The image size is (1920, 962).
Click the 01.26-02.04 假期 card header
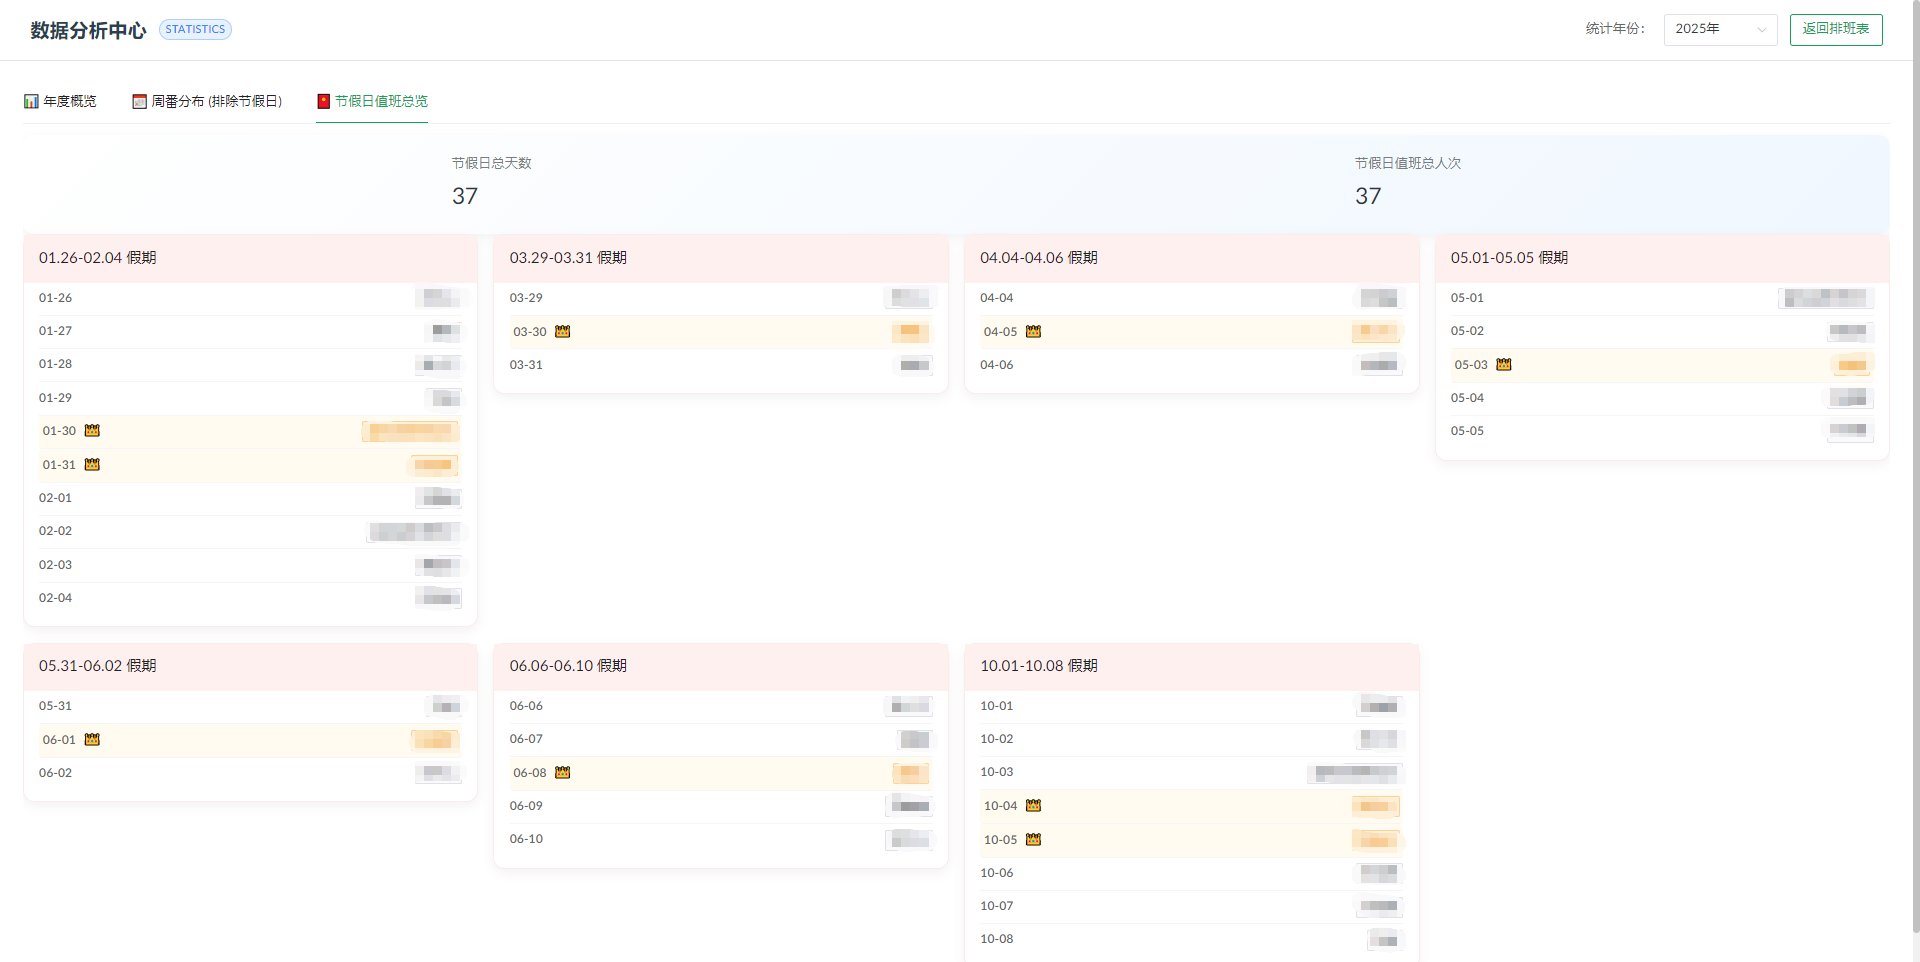coord(250,258)
